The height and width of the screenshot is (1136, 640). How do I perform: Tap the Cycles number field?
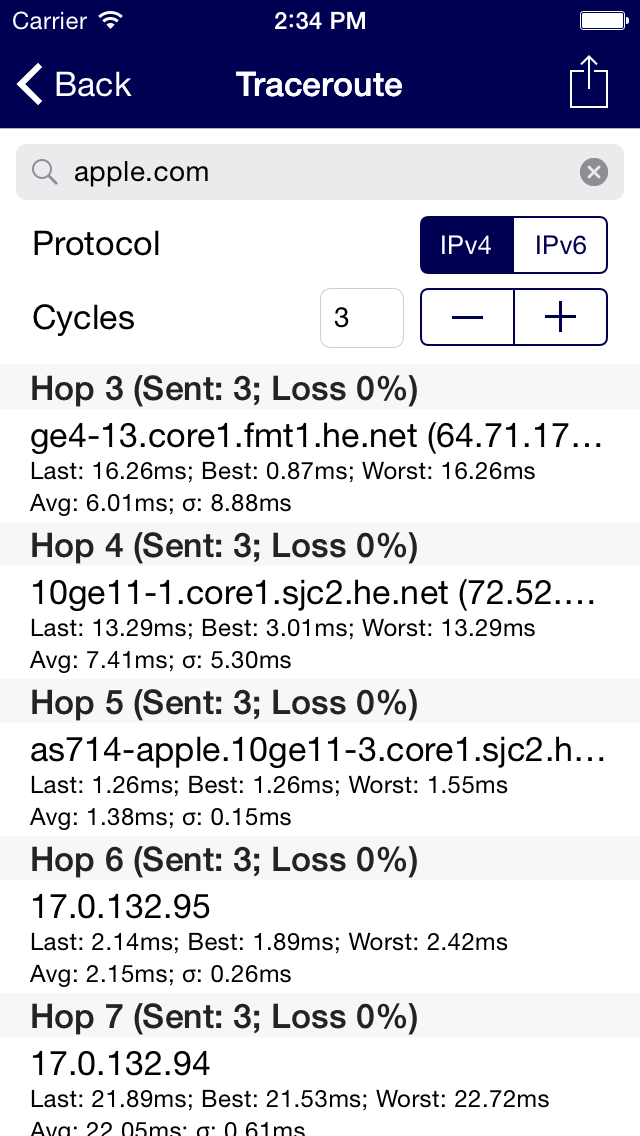(x=361, y=318)
